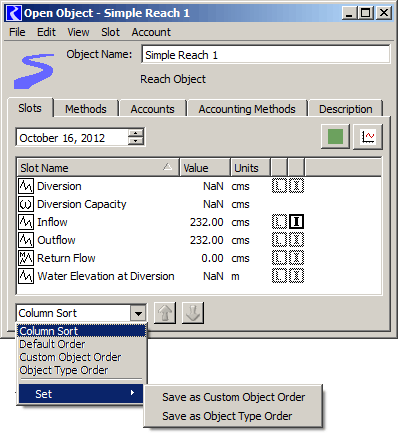Switch to the Methods tab
This screenshot has width=398, height=433.
[x=86, y=109]
